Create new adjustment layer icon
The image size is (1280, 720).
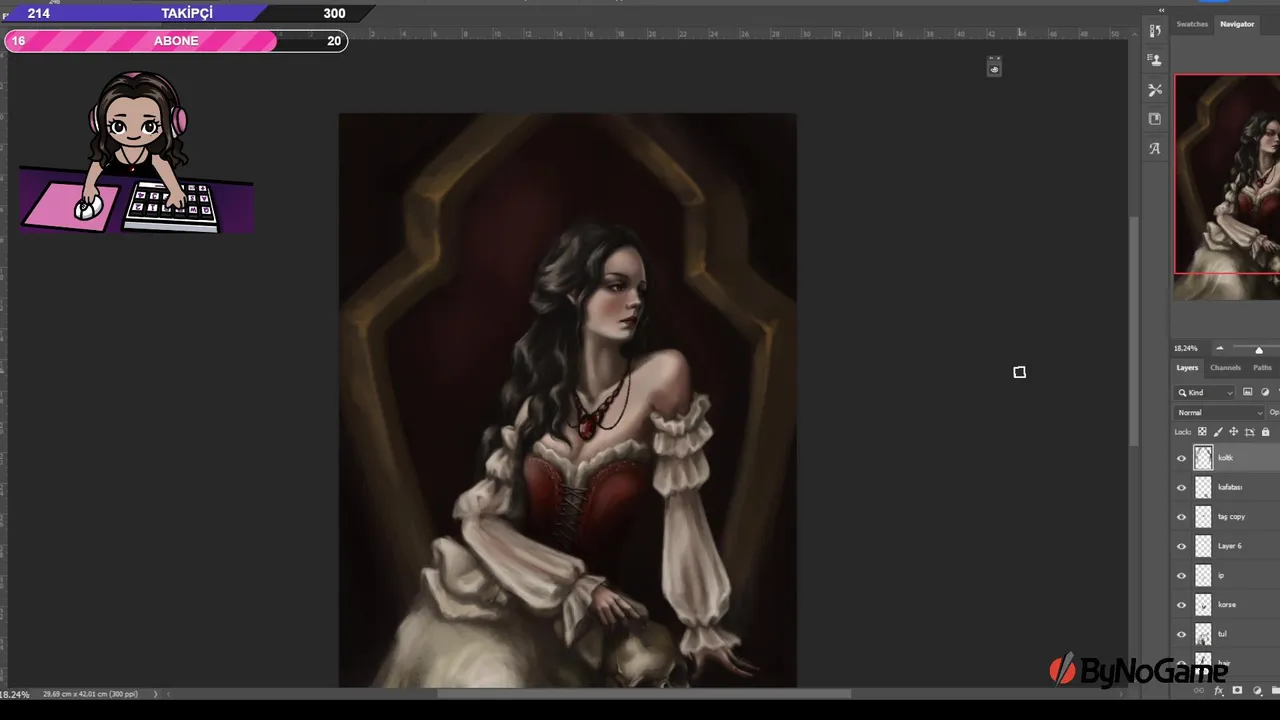[x=1258, y=691]
